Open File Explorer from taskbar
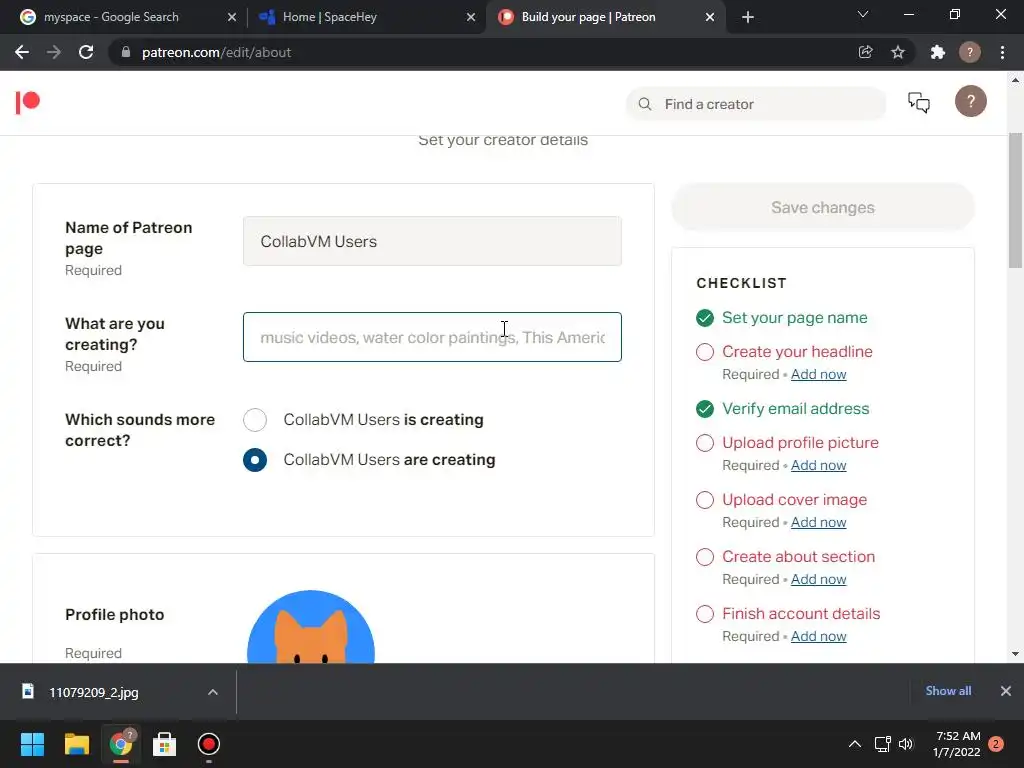The image size is (1024, 768). point(76,744)
